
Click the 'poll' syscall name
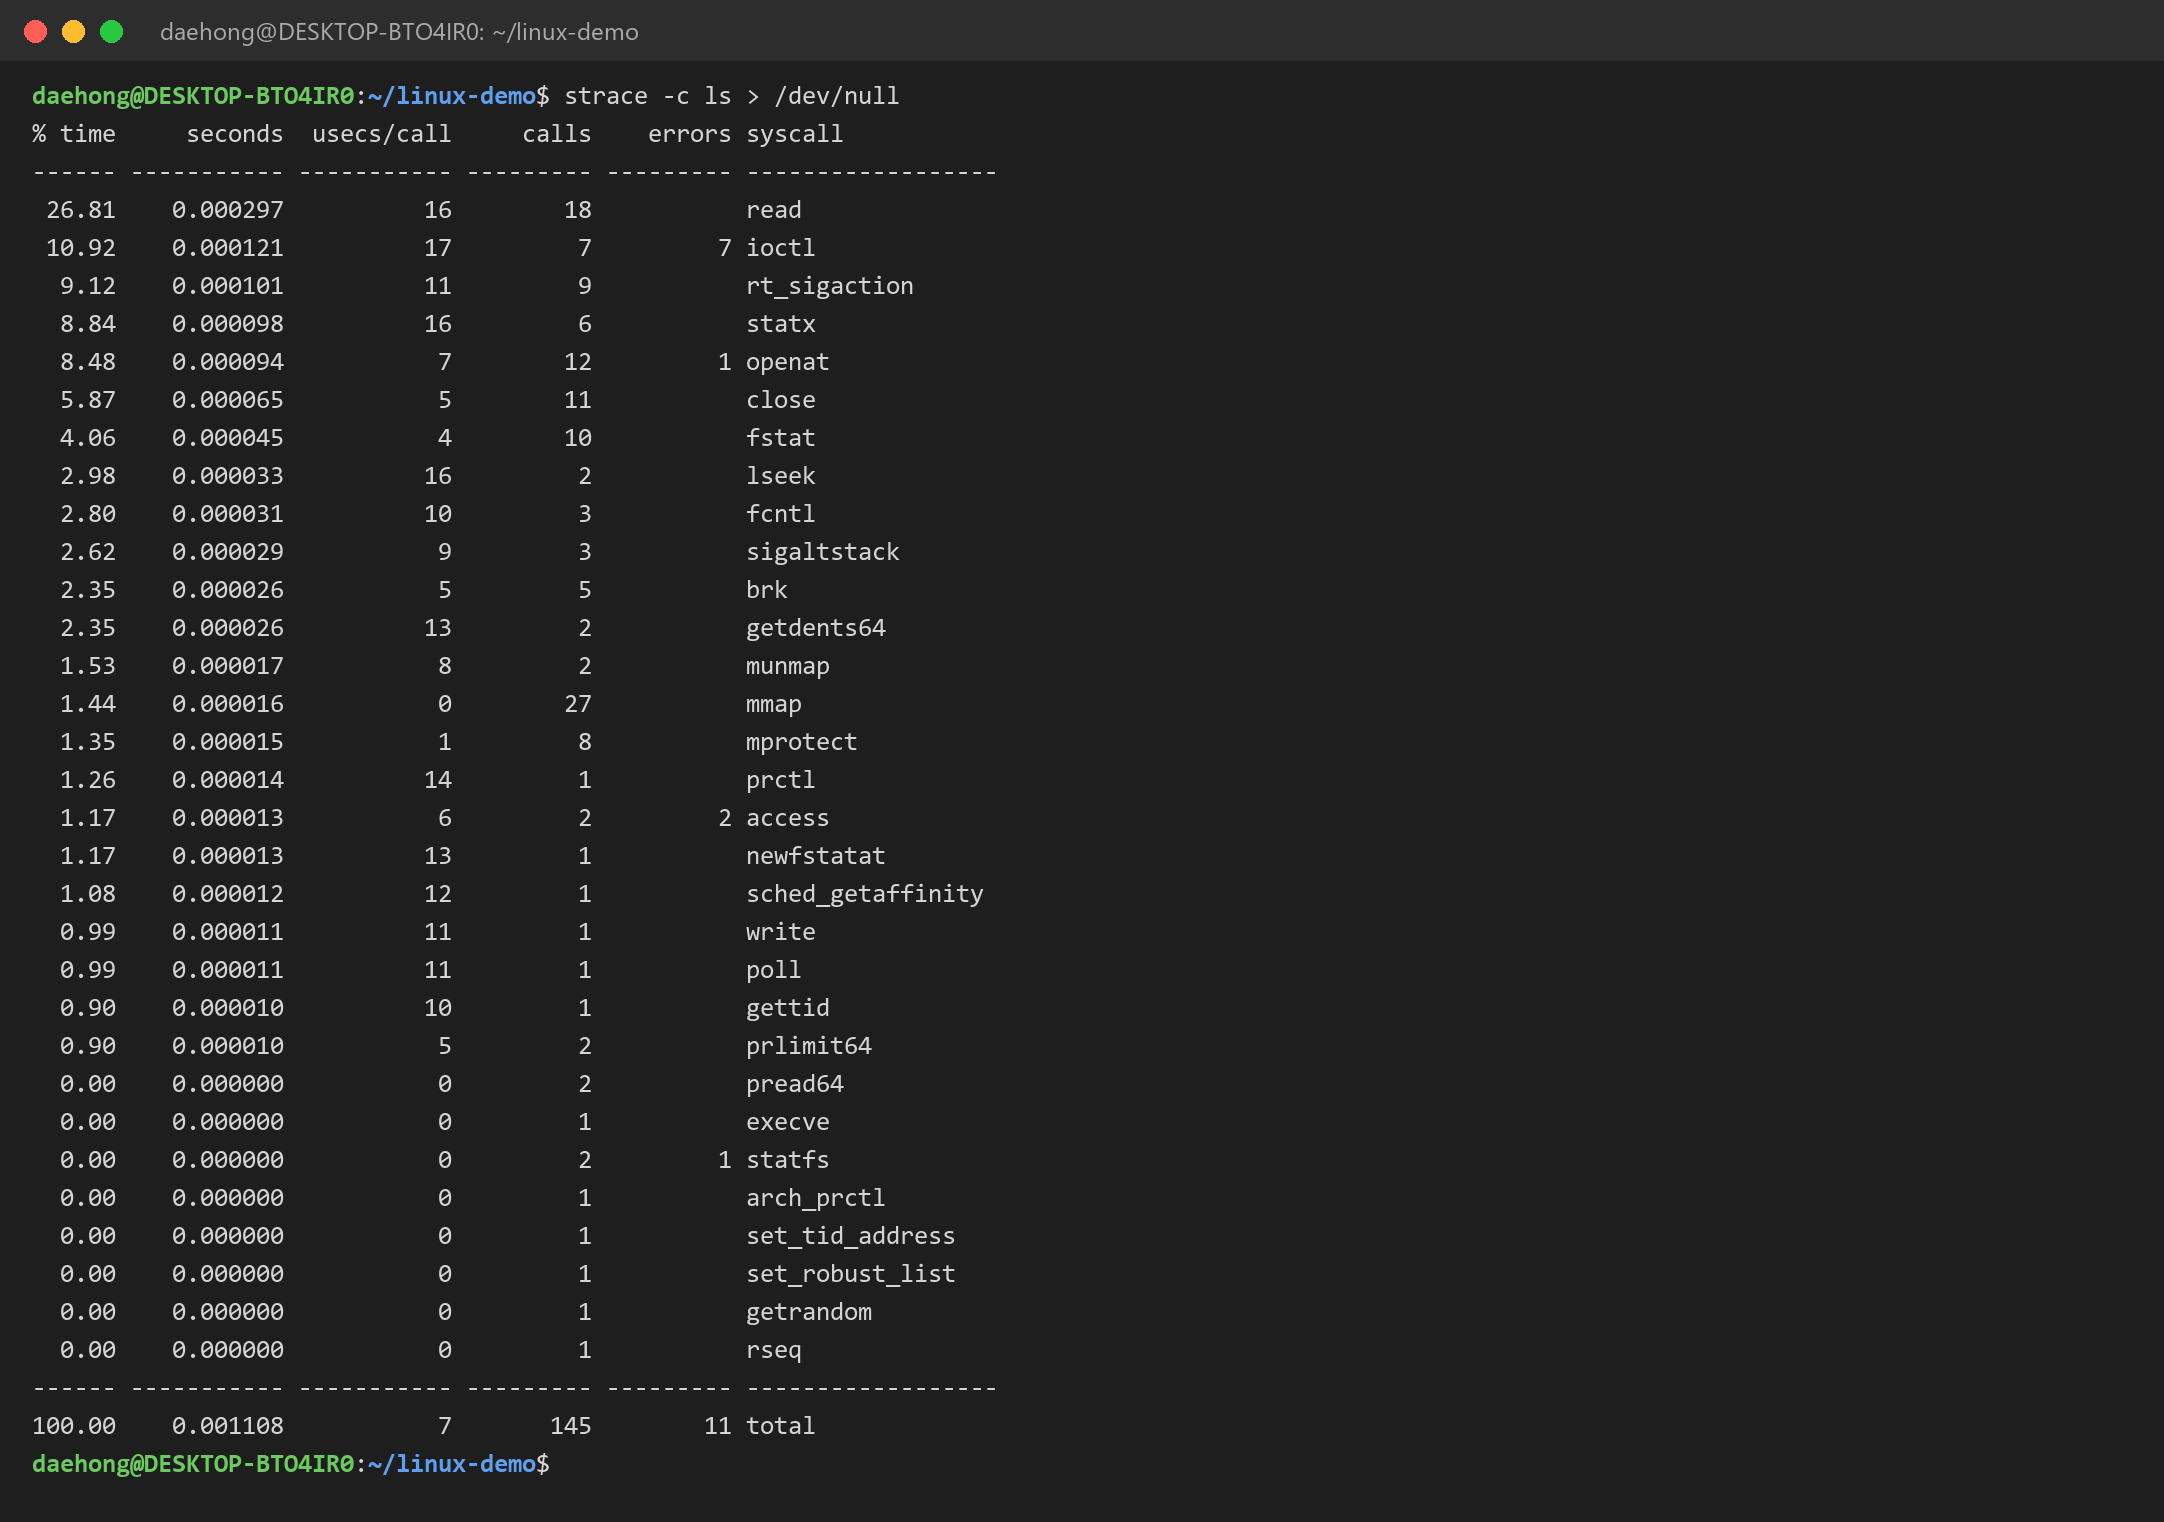pyautogui.click(x=774, y=970)
